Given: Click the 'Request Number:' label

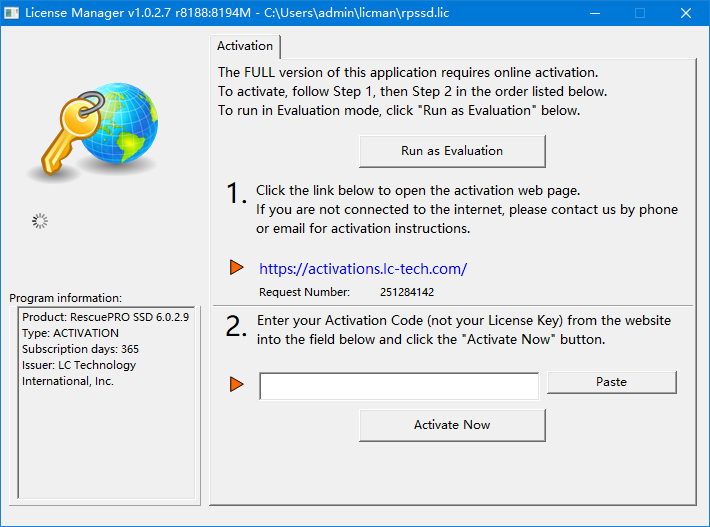Looking at the screenshot, I should pyautogui.click(x=304, y=292).
